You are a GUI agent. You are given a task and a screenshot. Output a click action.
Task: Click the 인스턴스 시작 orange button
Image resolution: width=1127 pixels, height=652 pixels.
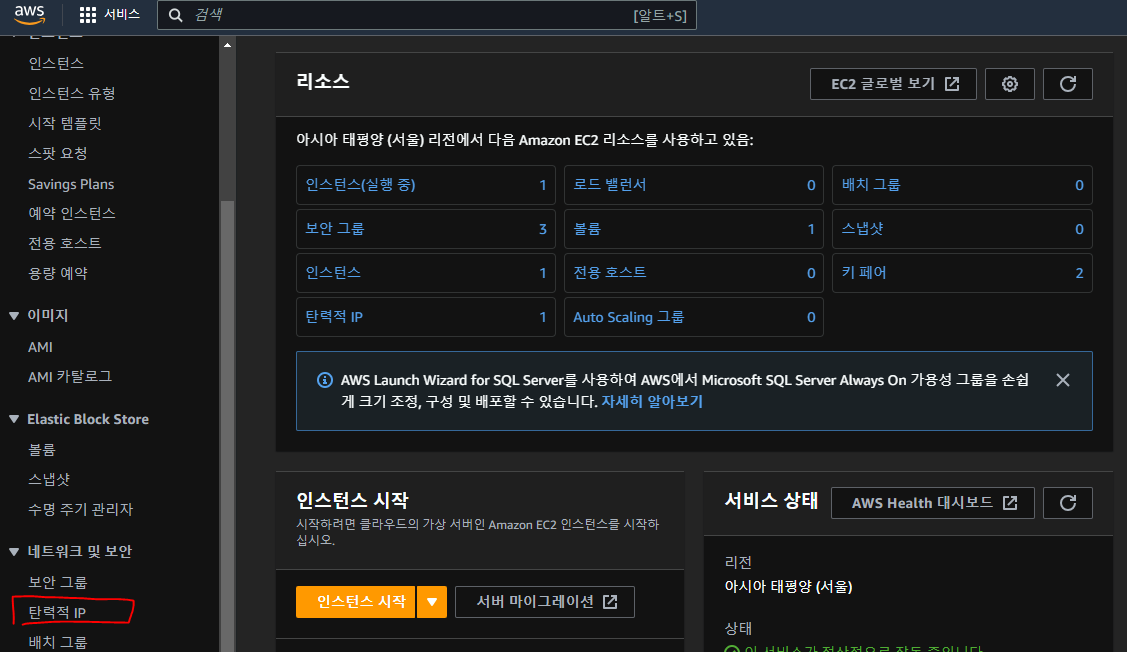click(356, 602)
